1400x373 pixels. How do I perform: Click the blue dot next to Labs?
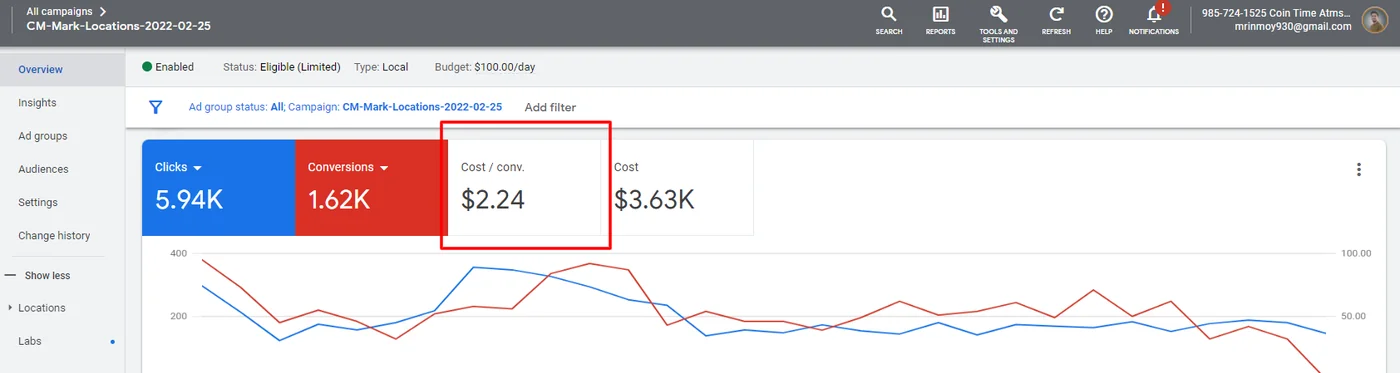[112, 342]
